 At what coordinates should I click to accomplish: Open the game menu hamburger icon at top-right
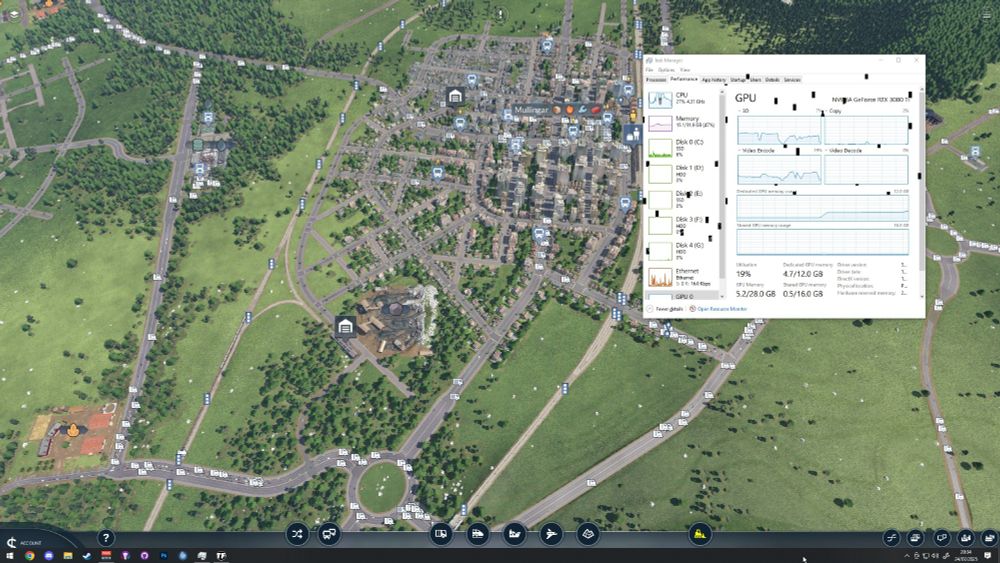[x=987, y=14]
